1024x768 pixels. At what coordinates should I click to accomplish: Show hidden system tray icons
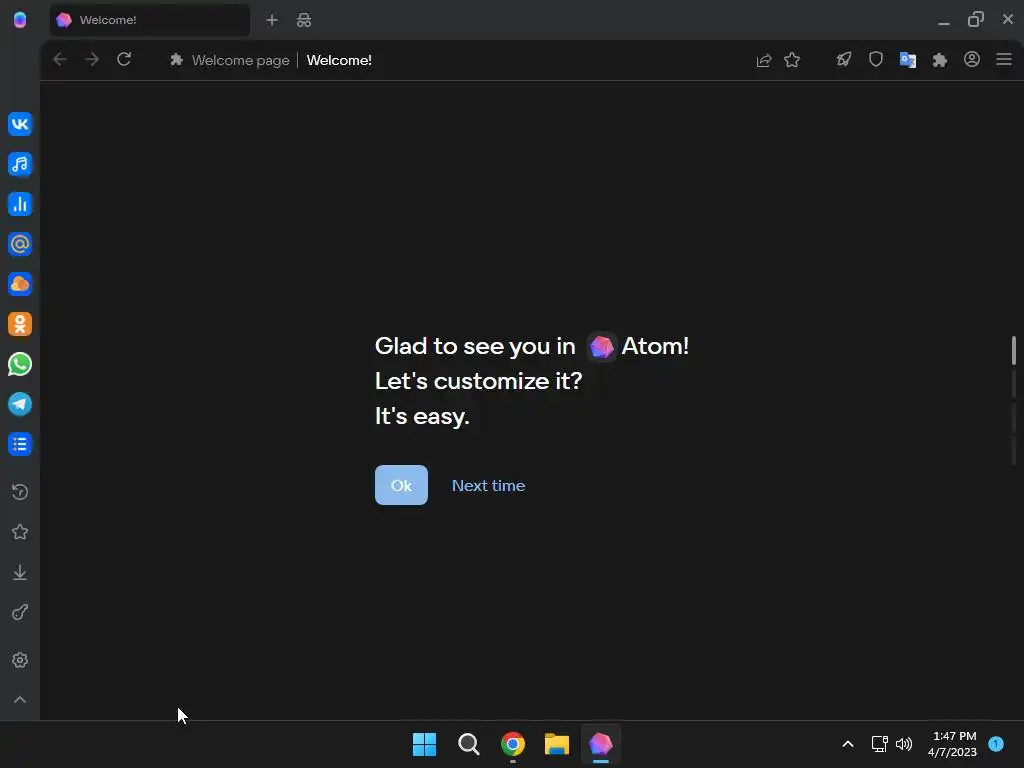pos(848,744)
